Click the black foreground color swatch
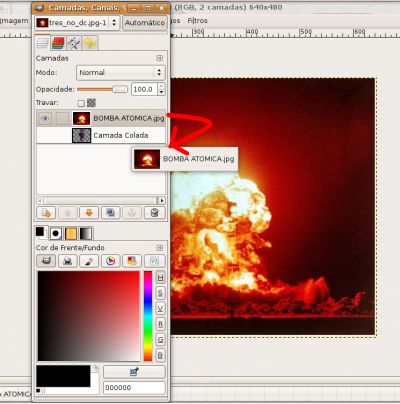Screen dimensions: 400x404 tap(63, 376)
